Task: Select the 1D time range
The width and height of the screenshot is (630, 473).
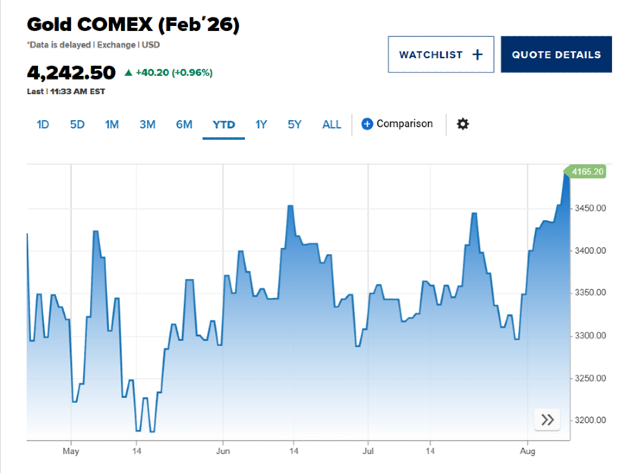Action: click(x=43, y=125)
